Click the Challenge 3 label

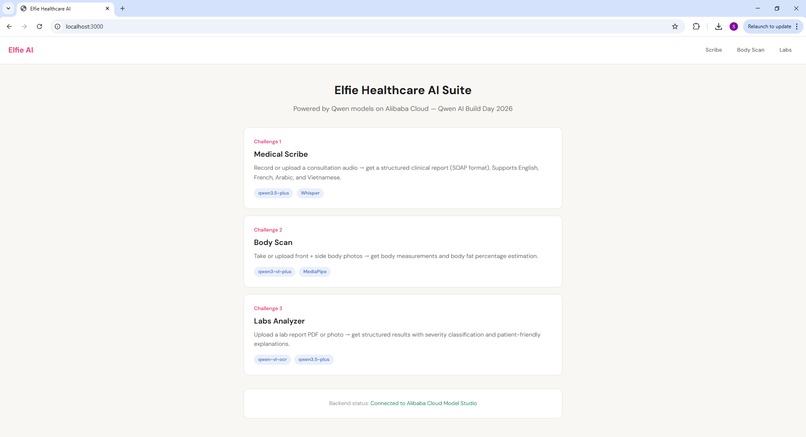[268, 308]
